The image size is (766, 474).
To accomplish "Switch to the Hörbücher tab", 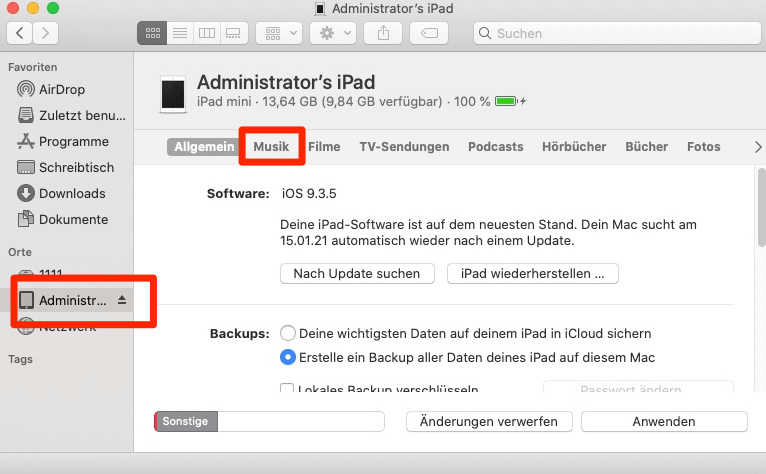I will click(x=574, y=147).
